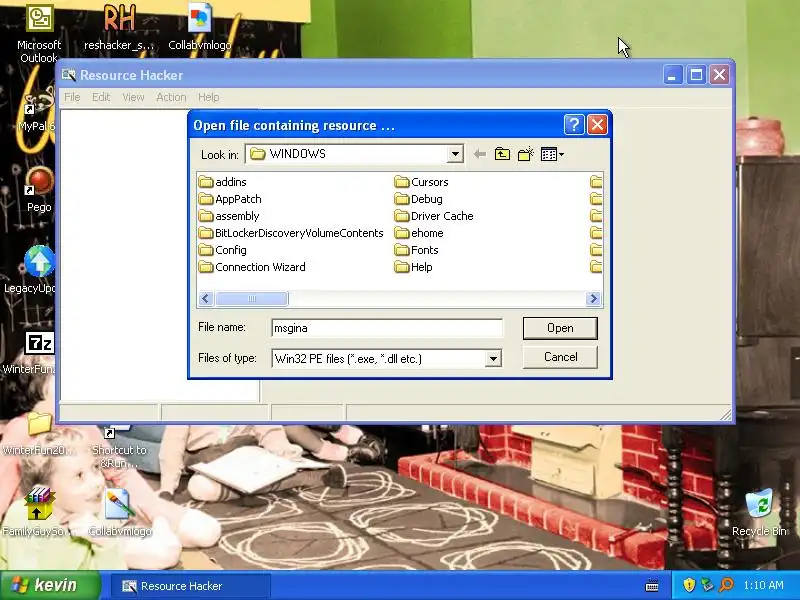Select the assembly folder
The height and width of the screenshot is (600, 800).
(x=229, y=216)
